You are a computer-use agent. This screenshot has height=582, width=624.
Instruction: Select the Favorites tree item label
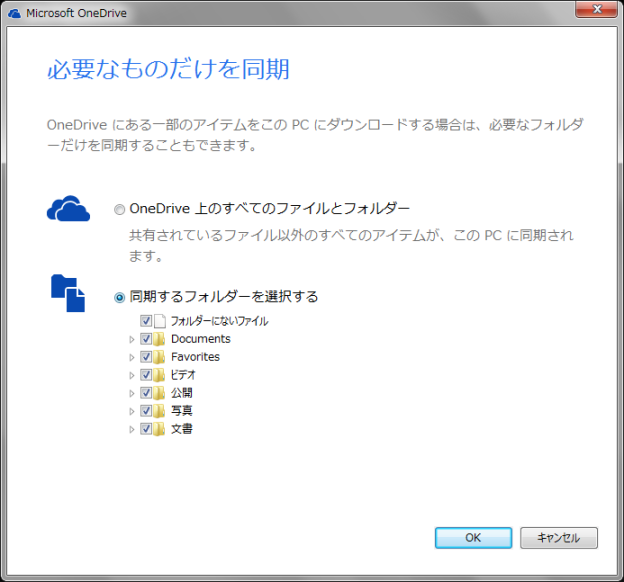point(195,357)
